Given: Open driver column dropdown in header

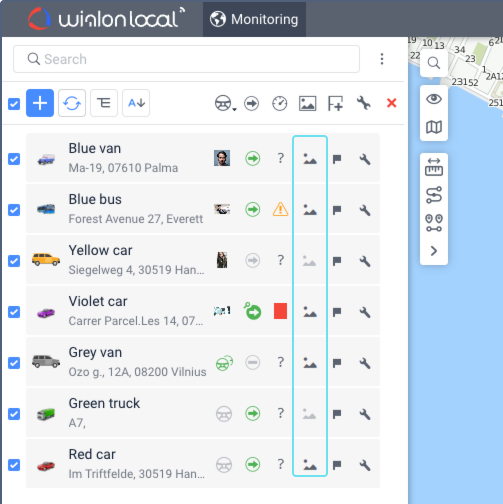Looking at the screenshot, I should 226,103.
